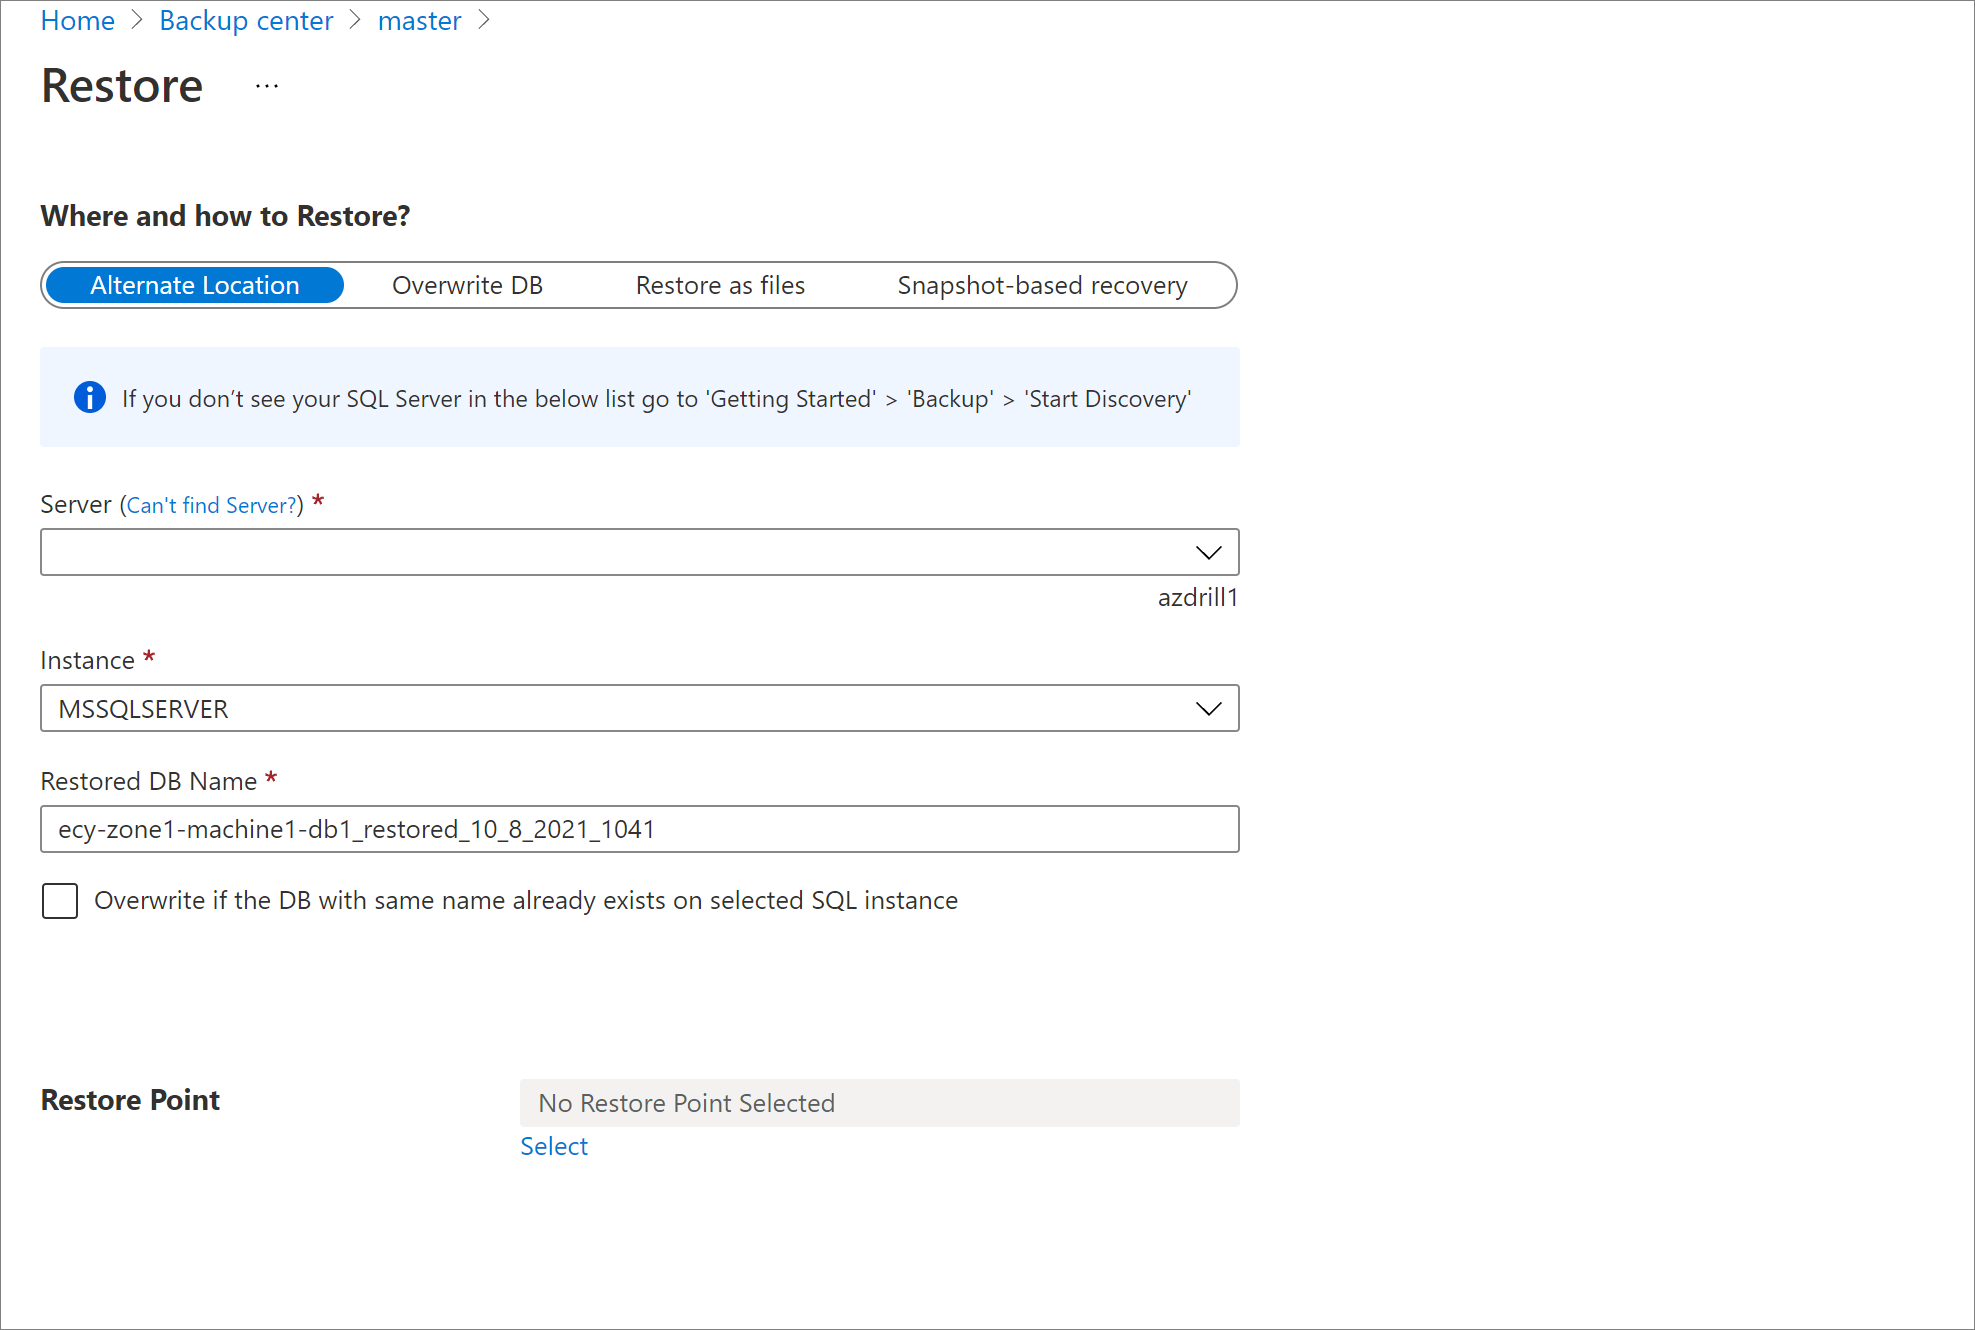Click the Server dropdown chevron arrow

[x=1208, y=553]
